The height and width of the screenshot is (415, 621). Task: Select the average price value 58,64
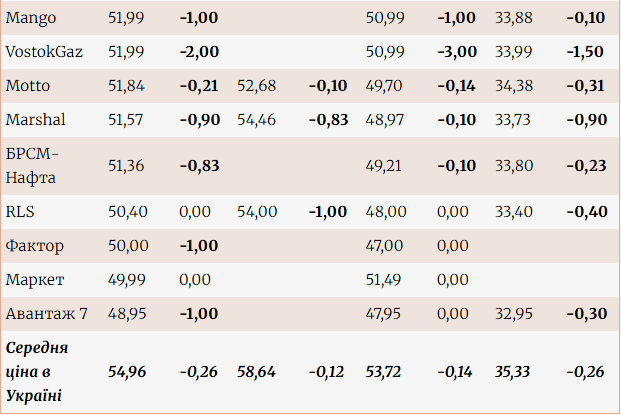[x=256, y=371]
